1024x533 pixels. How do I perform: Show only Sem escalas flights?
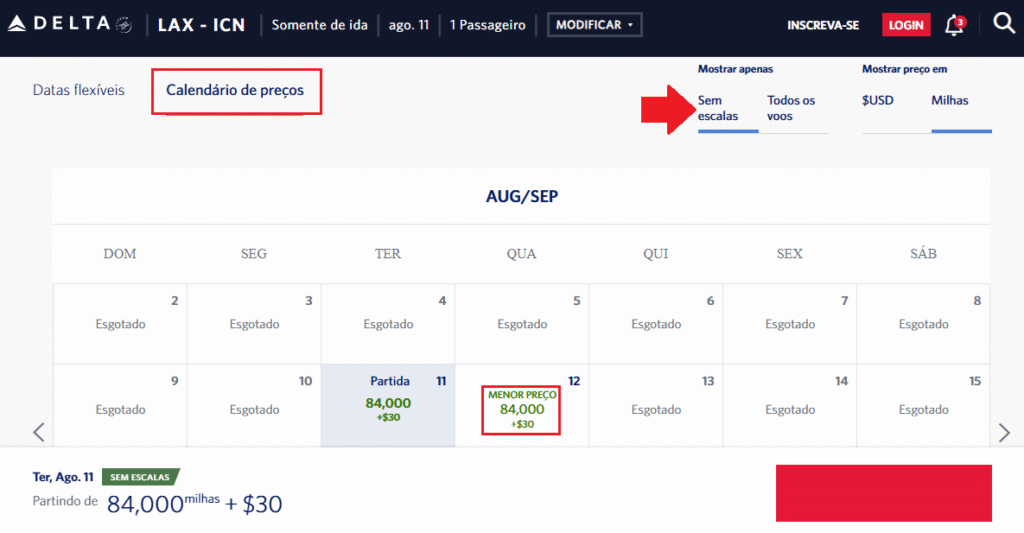coord(718,108)
